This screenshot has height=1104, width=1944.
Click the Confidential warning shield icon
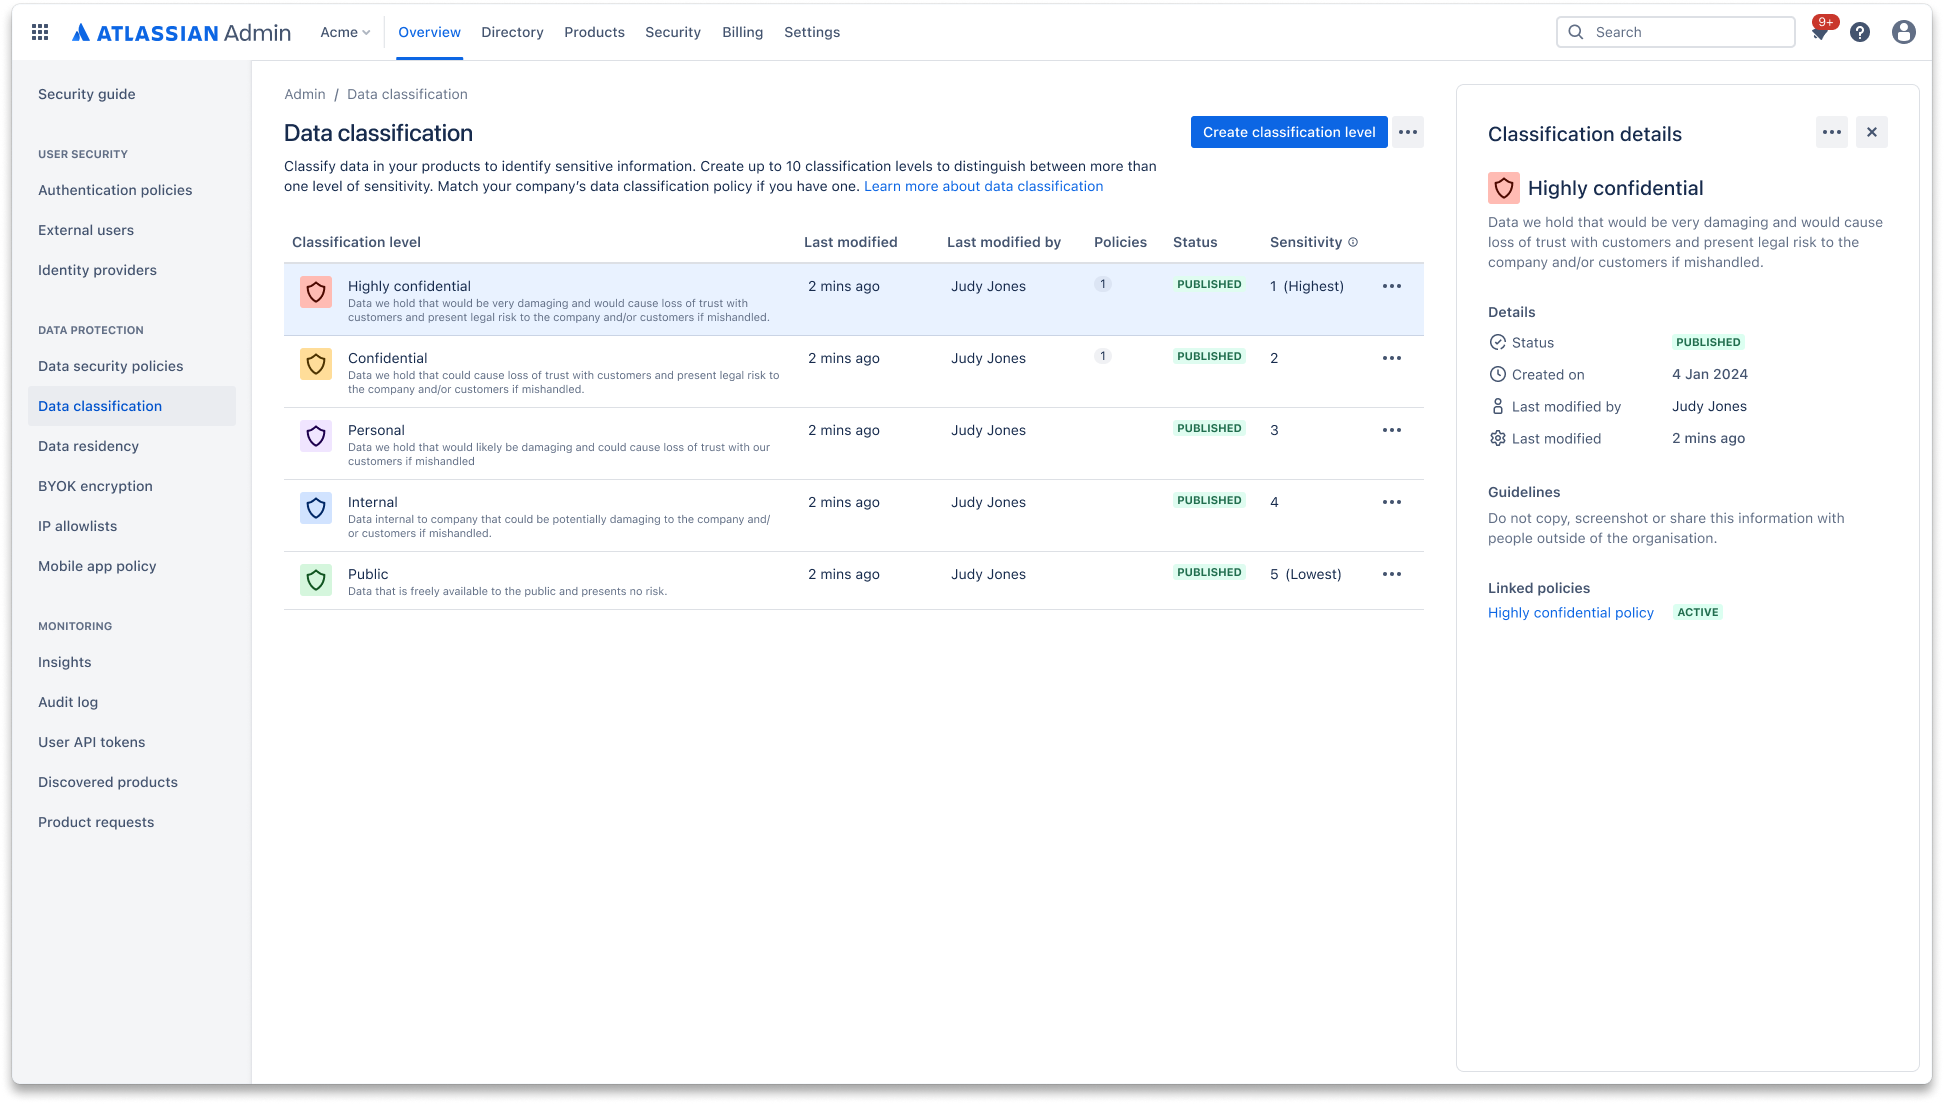(x=314, y=363)
